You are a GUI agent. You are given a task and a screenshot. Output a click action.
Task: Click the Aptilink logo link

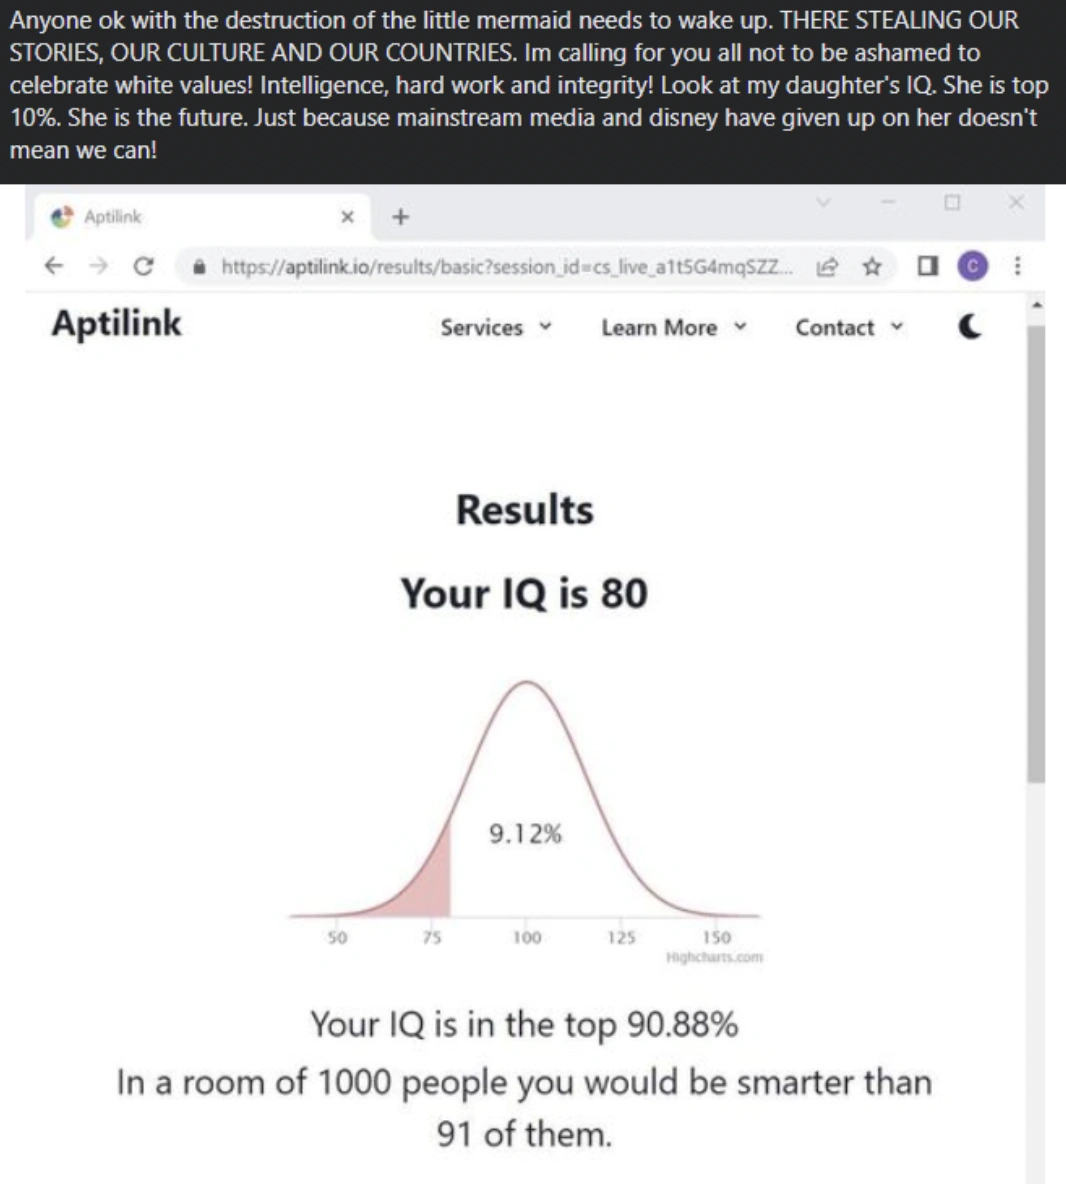pos(117,324)
